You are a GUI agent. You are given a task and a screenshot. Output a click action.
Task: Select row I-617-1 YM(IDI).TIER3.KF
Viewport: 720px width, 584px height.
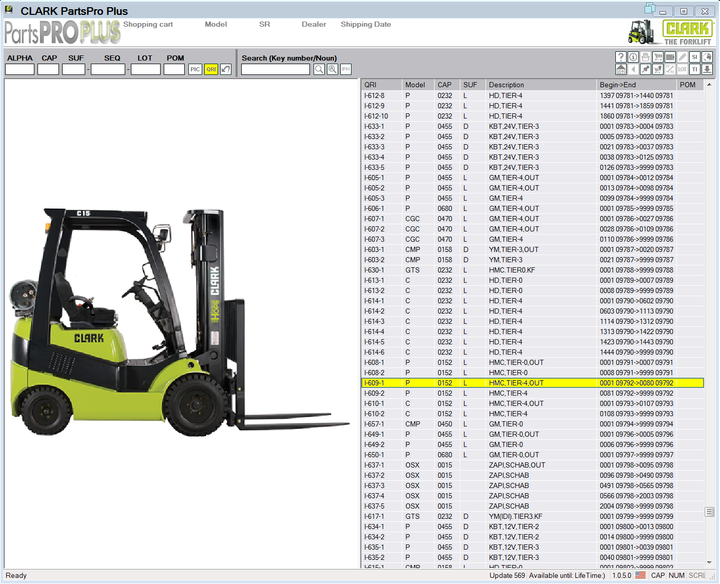[533, 516]
